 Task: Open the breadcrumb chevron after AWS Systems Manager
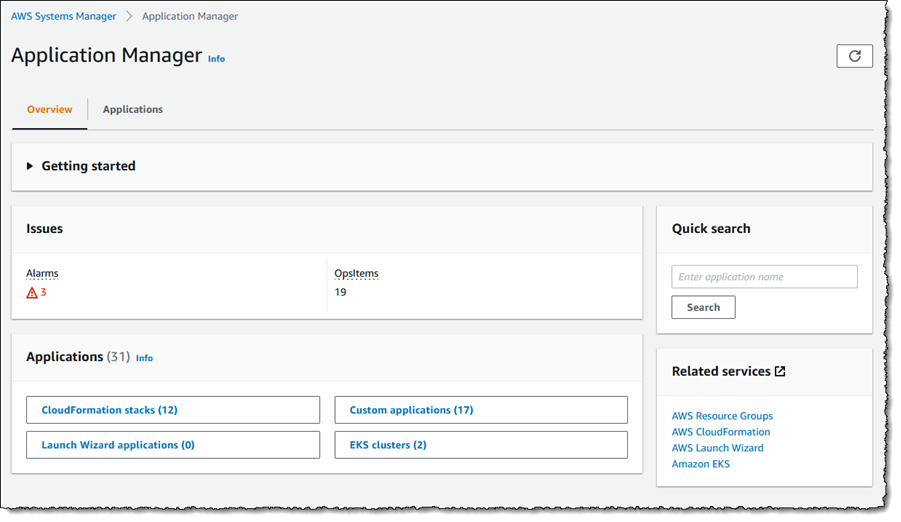pyautogui.click(x=129, y=16)
